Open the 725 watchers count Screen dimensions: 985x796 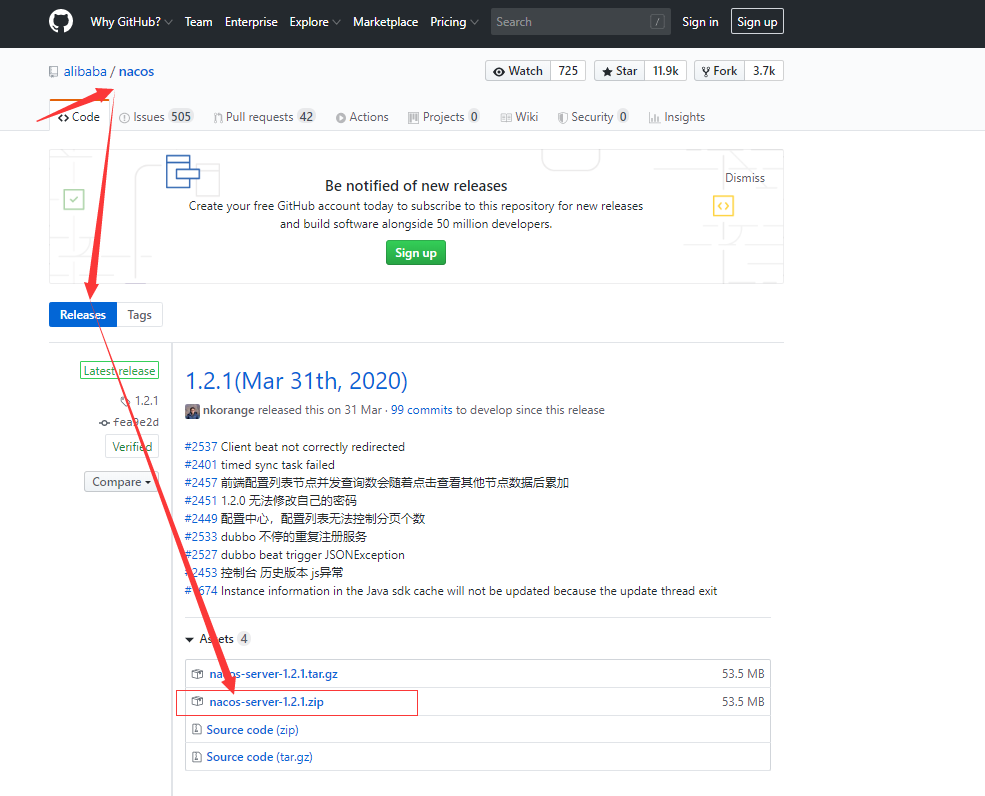[568, 71]
